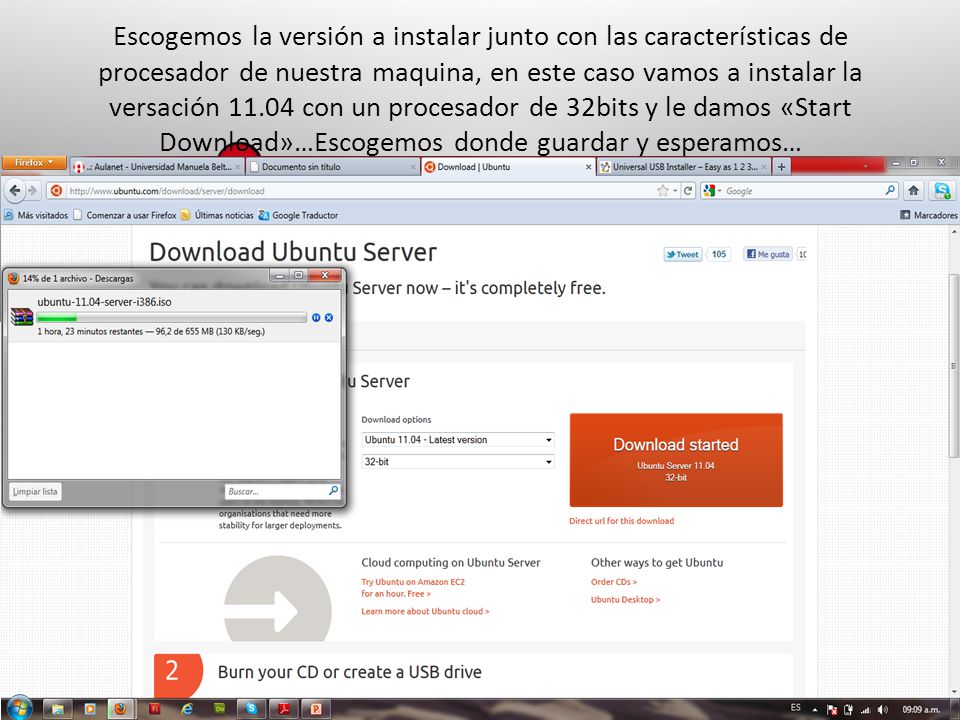Click the URL address field
Image resolution: width=960 pixels, height=720 pixels.
(x=361, y=191)
